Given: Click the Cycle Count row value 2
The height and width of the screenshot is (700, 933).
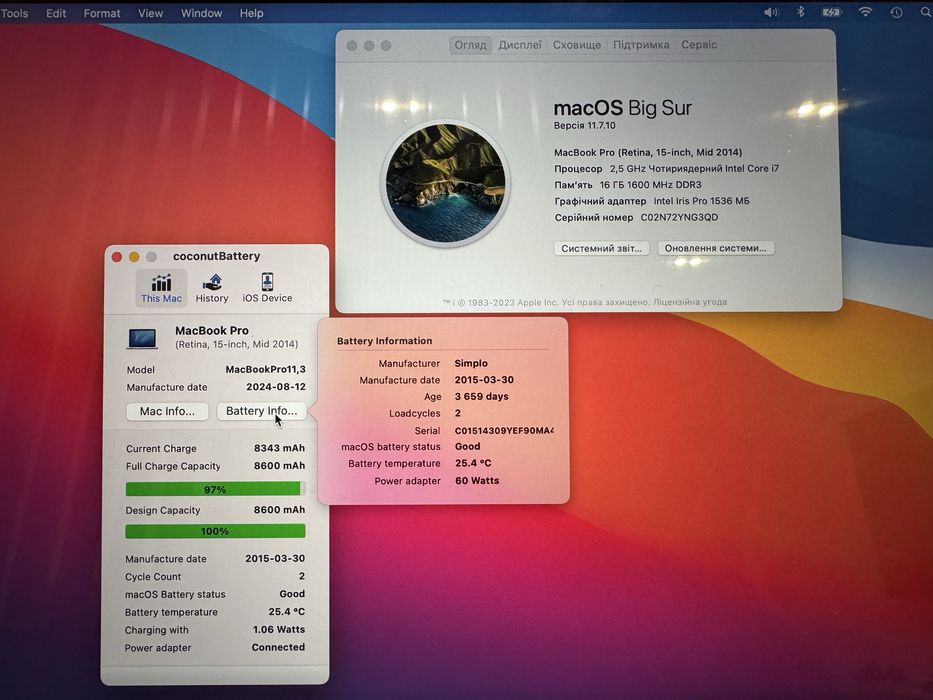Looking at the screenshot, I should (x=302, y=576).
